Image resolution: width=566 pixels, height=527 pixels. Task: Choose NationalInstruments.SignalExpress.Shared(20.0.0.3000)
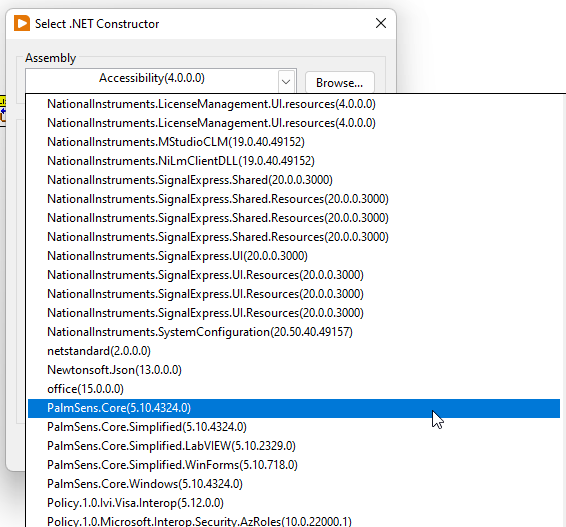pyautogui.click(x=294, y=180)
